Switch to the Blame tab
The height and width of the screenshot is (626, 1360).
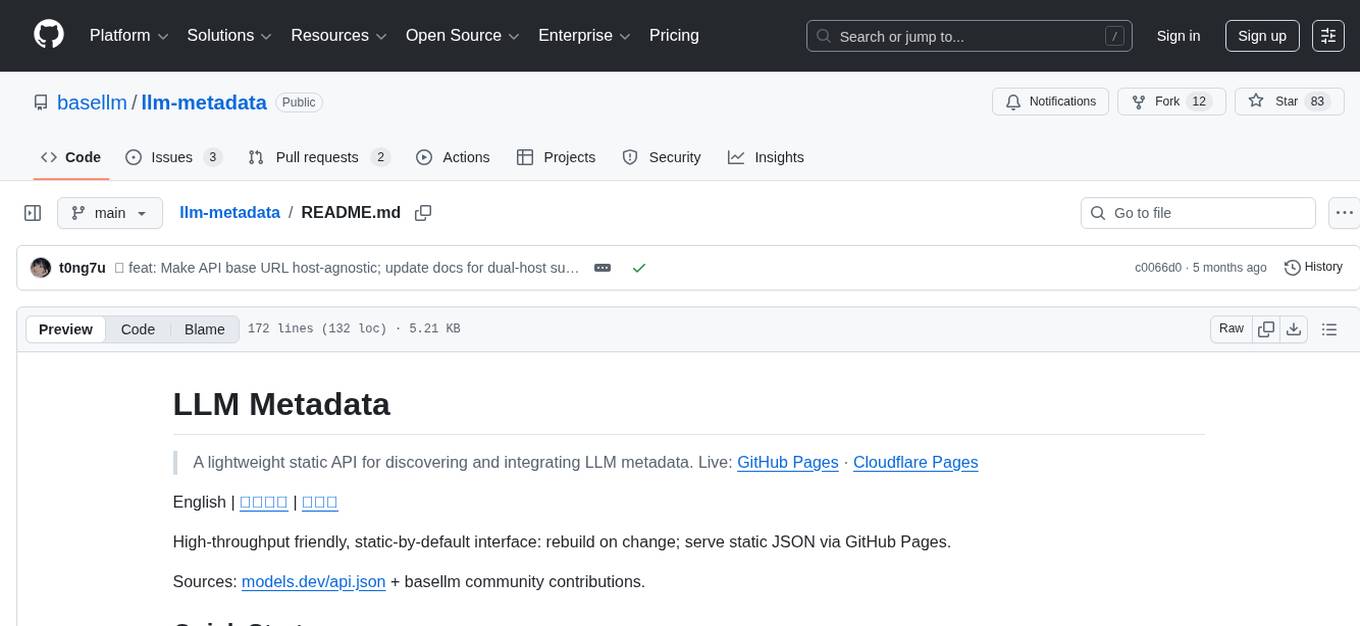(x=204, y=329)
